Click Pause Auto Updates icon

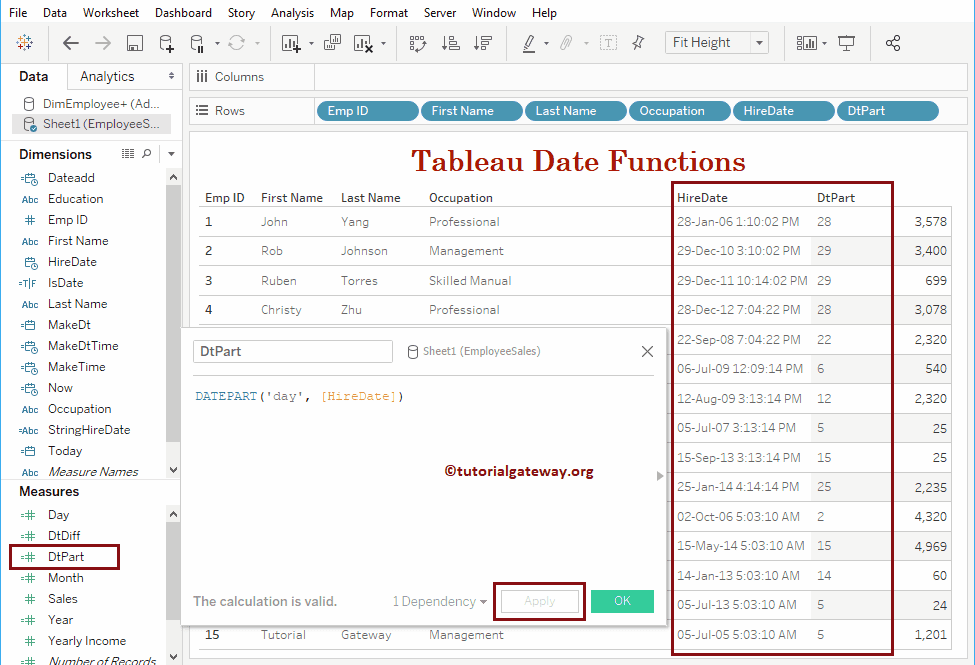pos(199,43)
